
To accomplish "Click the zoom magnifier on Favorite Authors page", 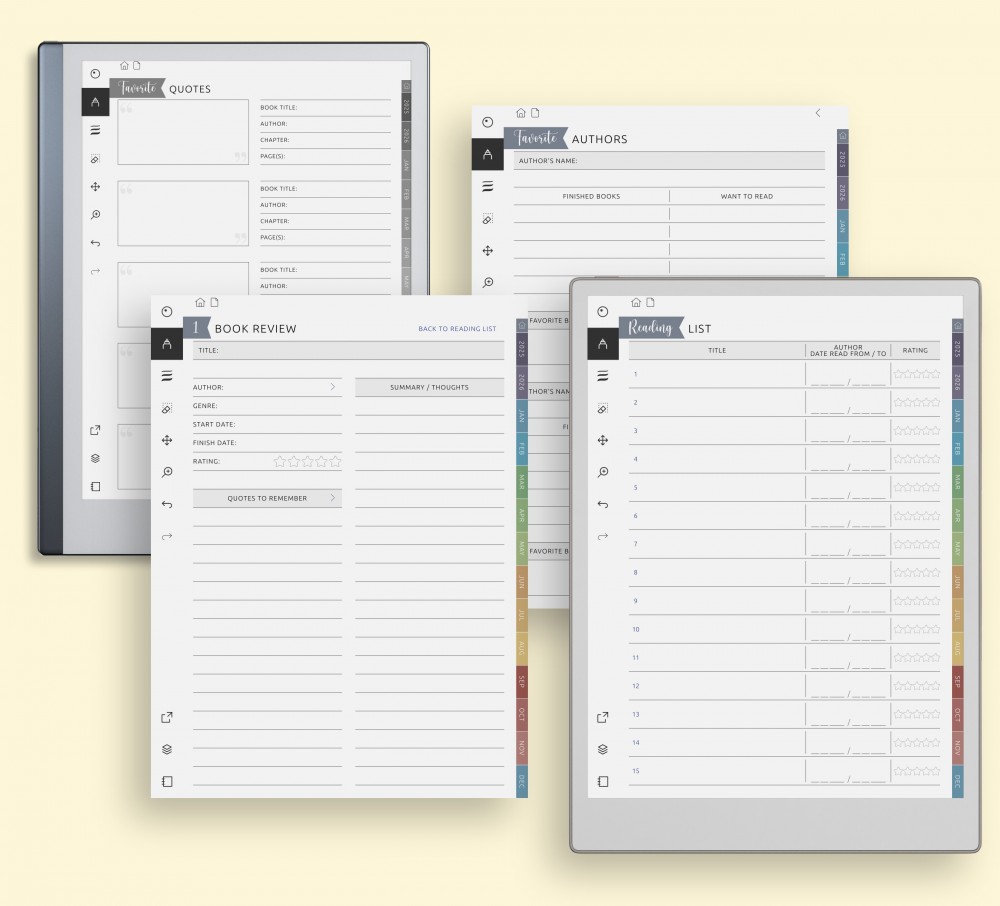I will pos(487,283).
